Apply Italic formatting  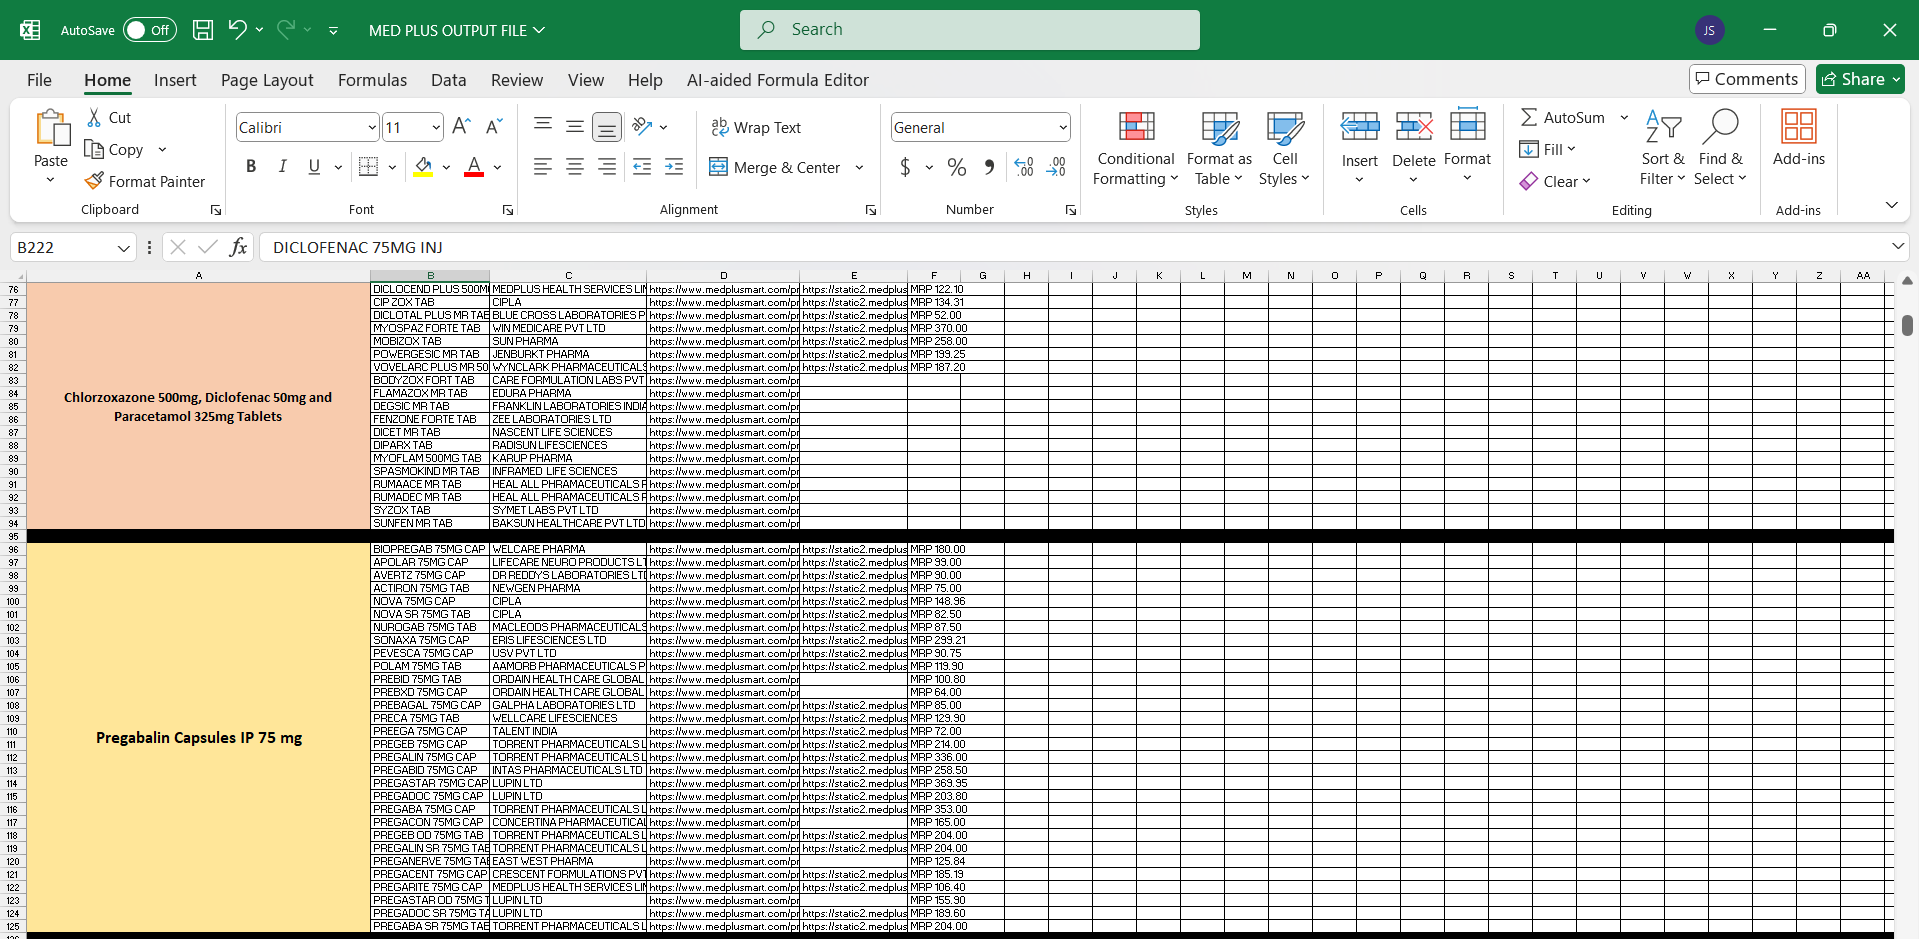[x=283, y=167]
